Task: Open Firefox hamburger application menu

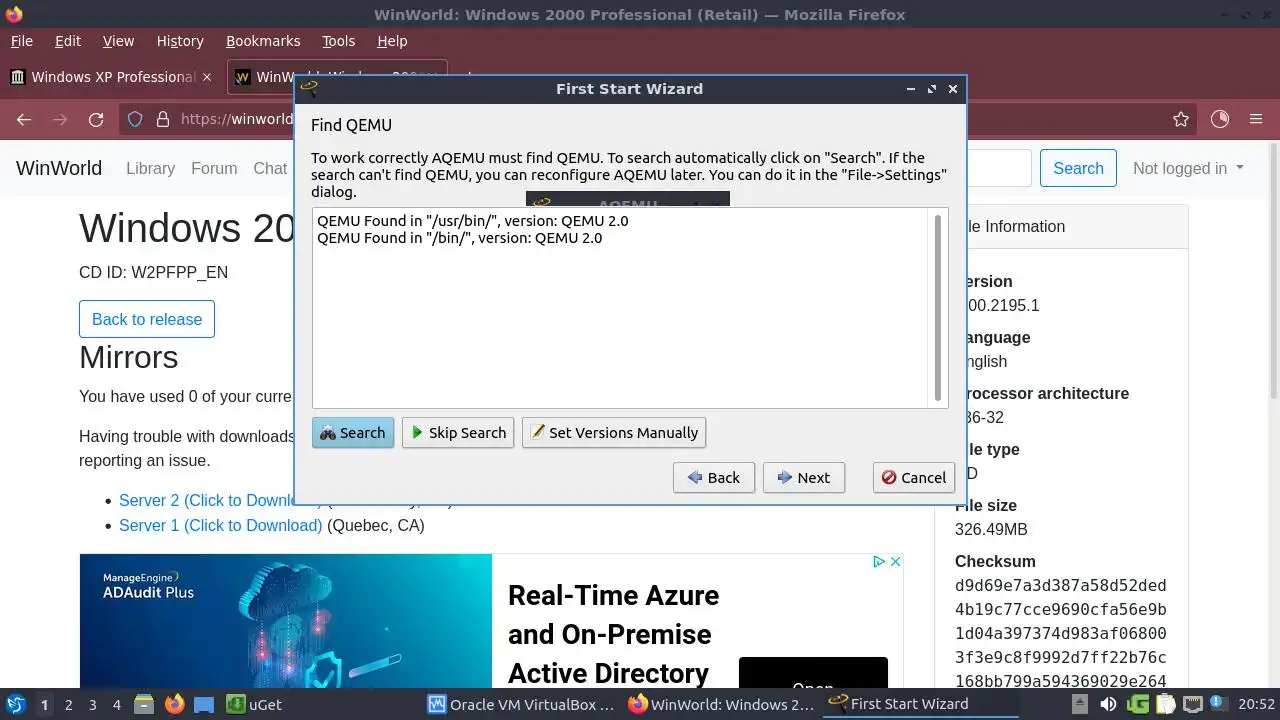Action: (x=1256, y=120)
